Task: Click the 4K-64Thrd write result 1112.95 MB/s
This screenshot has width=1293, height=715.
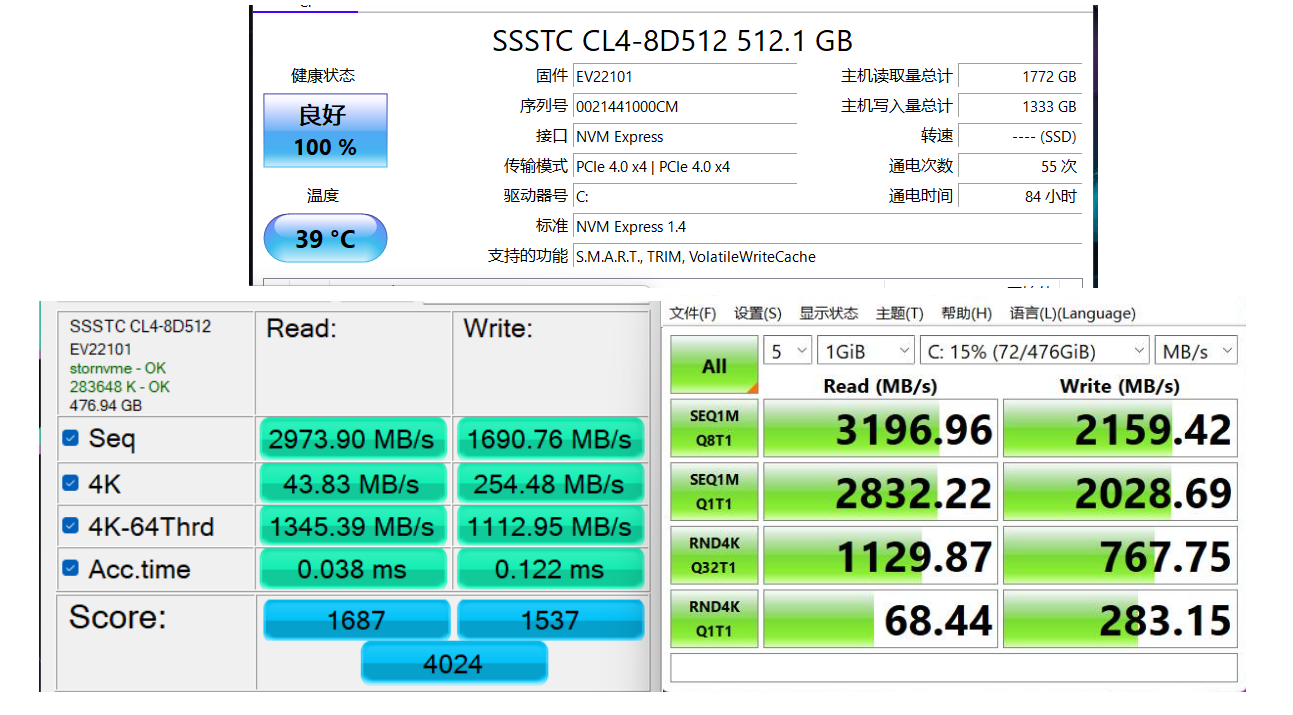Action: [x=550, y=526]
